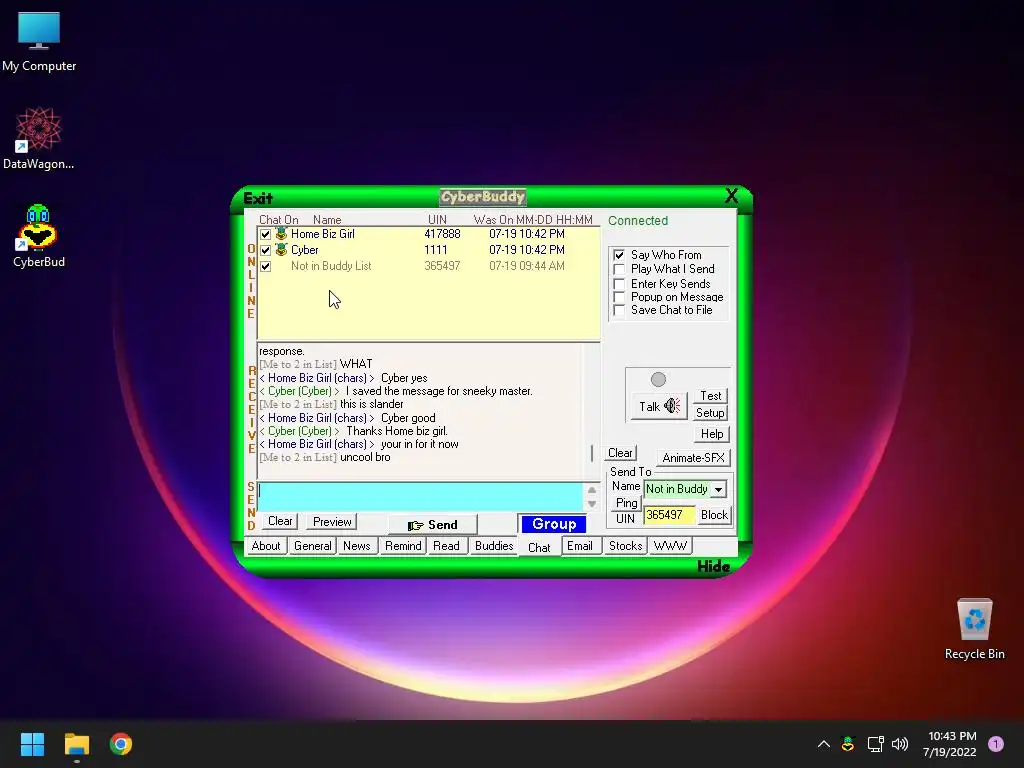This screenshot has height=768, width=1024.
Task: Open the Recycle Bin
Action: tap(974, 629)
